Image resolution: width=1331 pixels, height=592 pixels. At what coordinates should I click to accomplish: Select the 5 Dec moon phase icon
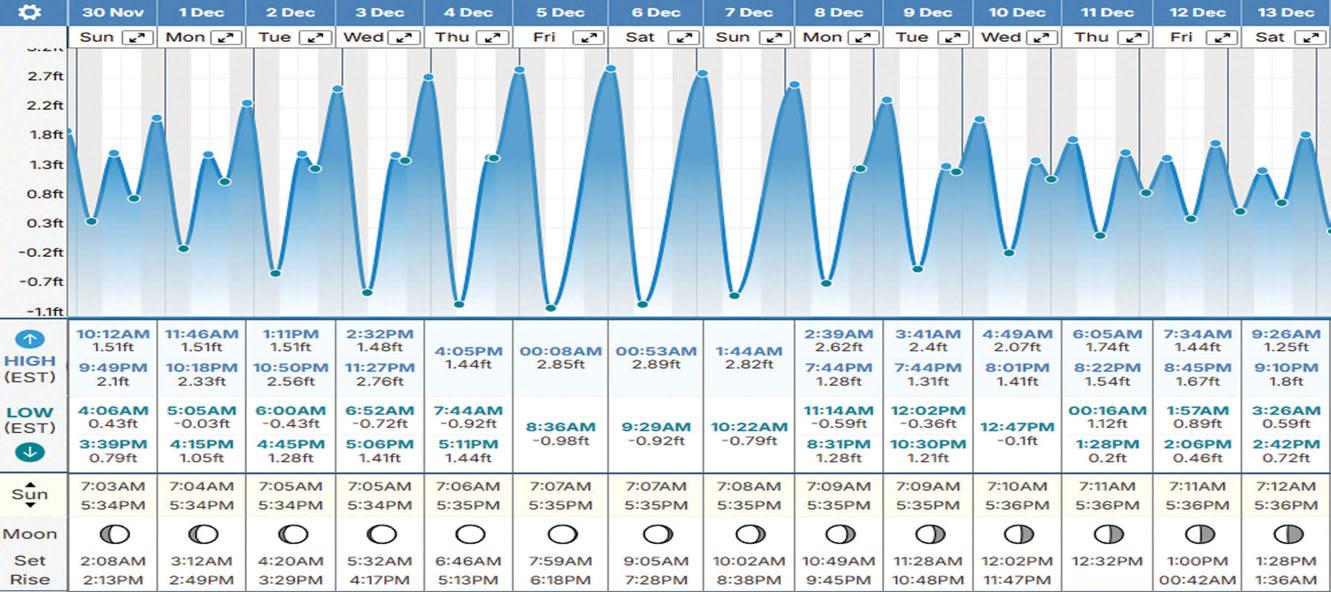[561, 534]
